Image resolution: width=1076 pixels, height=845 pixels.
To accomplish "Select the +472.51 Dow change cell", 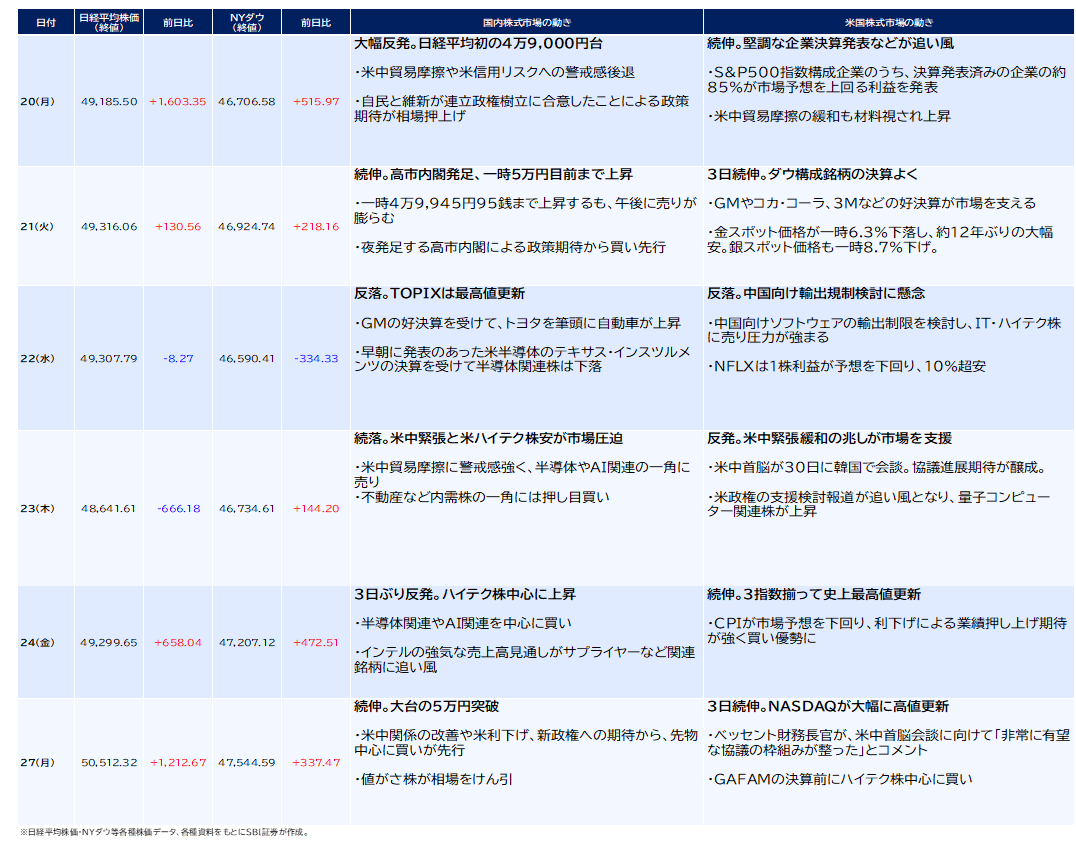I will 316,643.
